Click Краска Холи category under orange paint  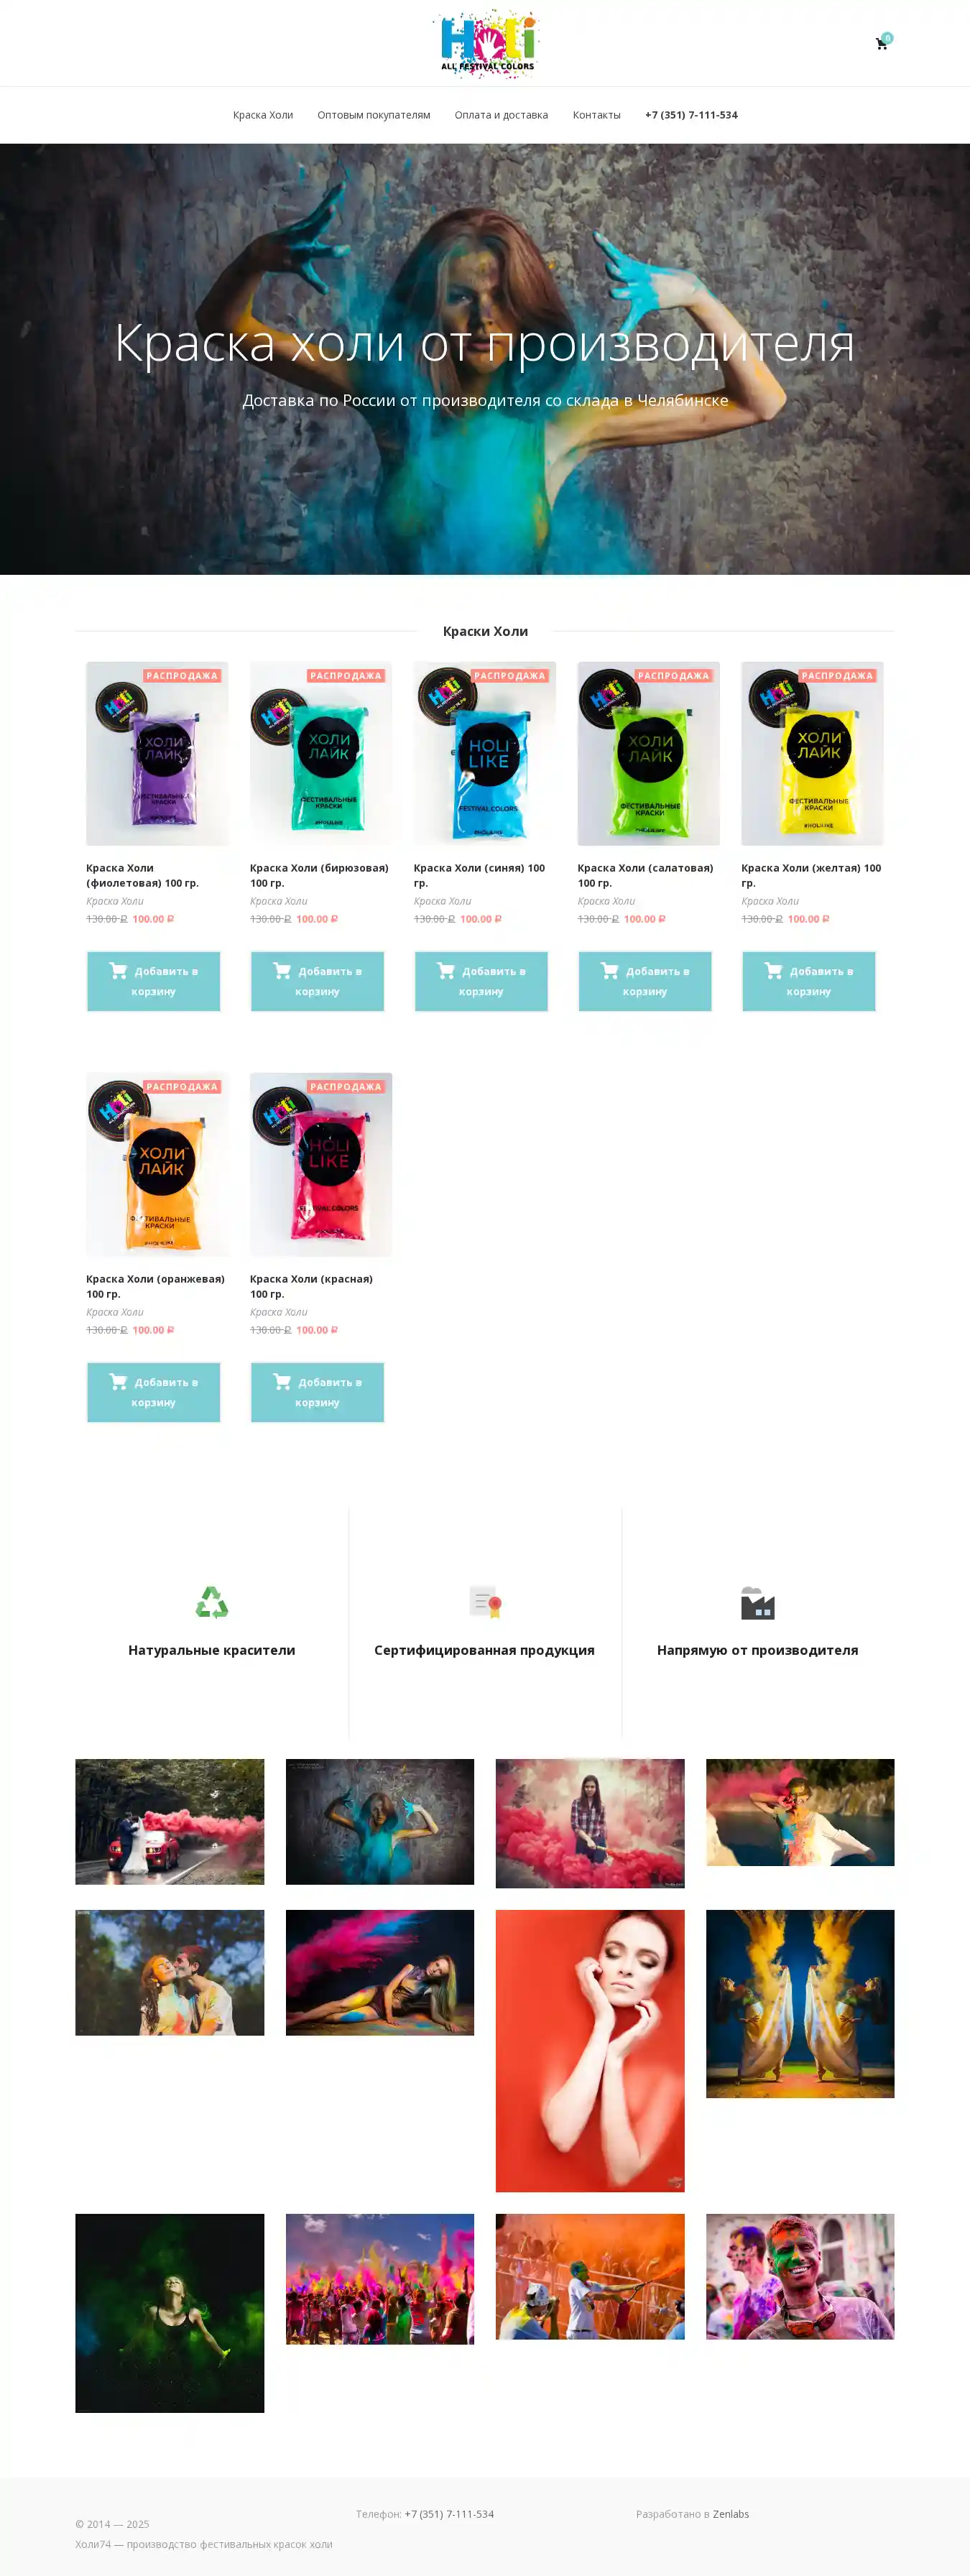tap(115, 1312)
